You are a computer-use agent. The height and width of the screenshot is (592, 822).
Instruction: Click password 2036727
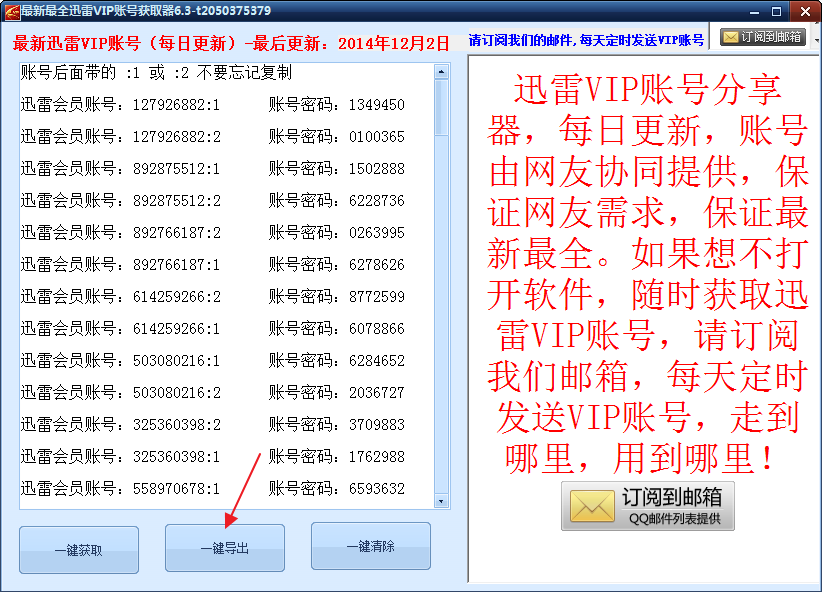coord(377,393)
